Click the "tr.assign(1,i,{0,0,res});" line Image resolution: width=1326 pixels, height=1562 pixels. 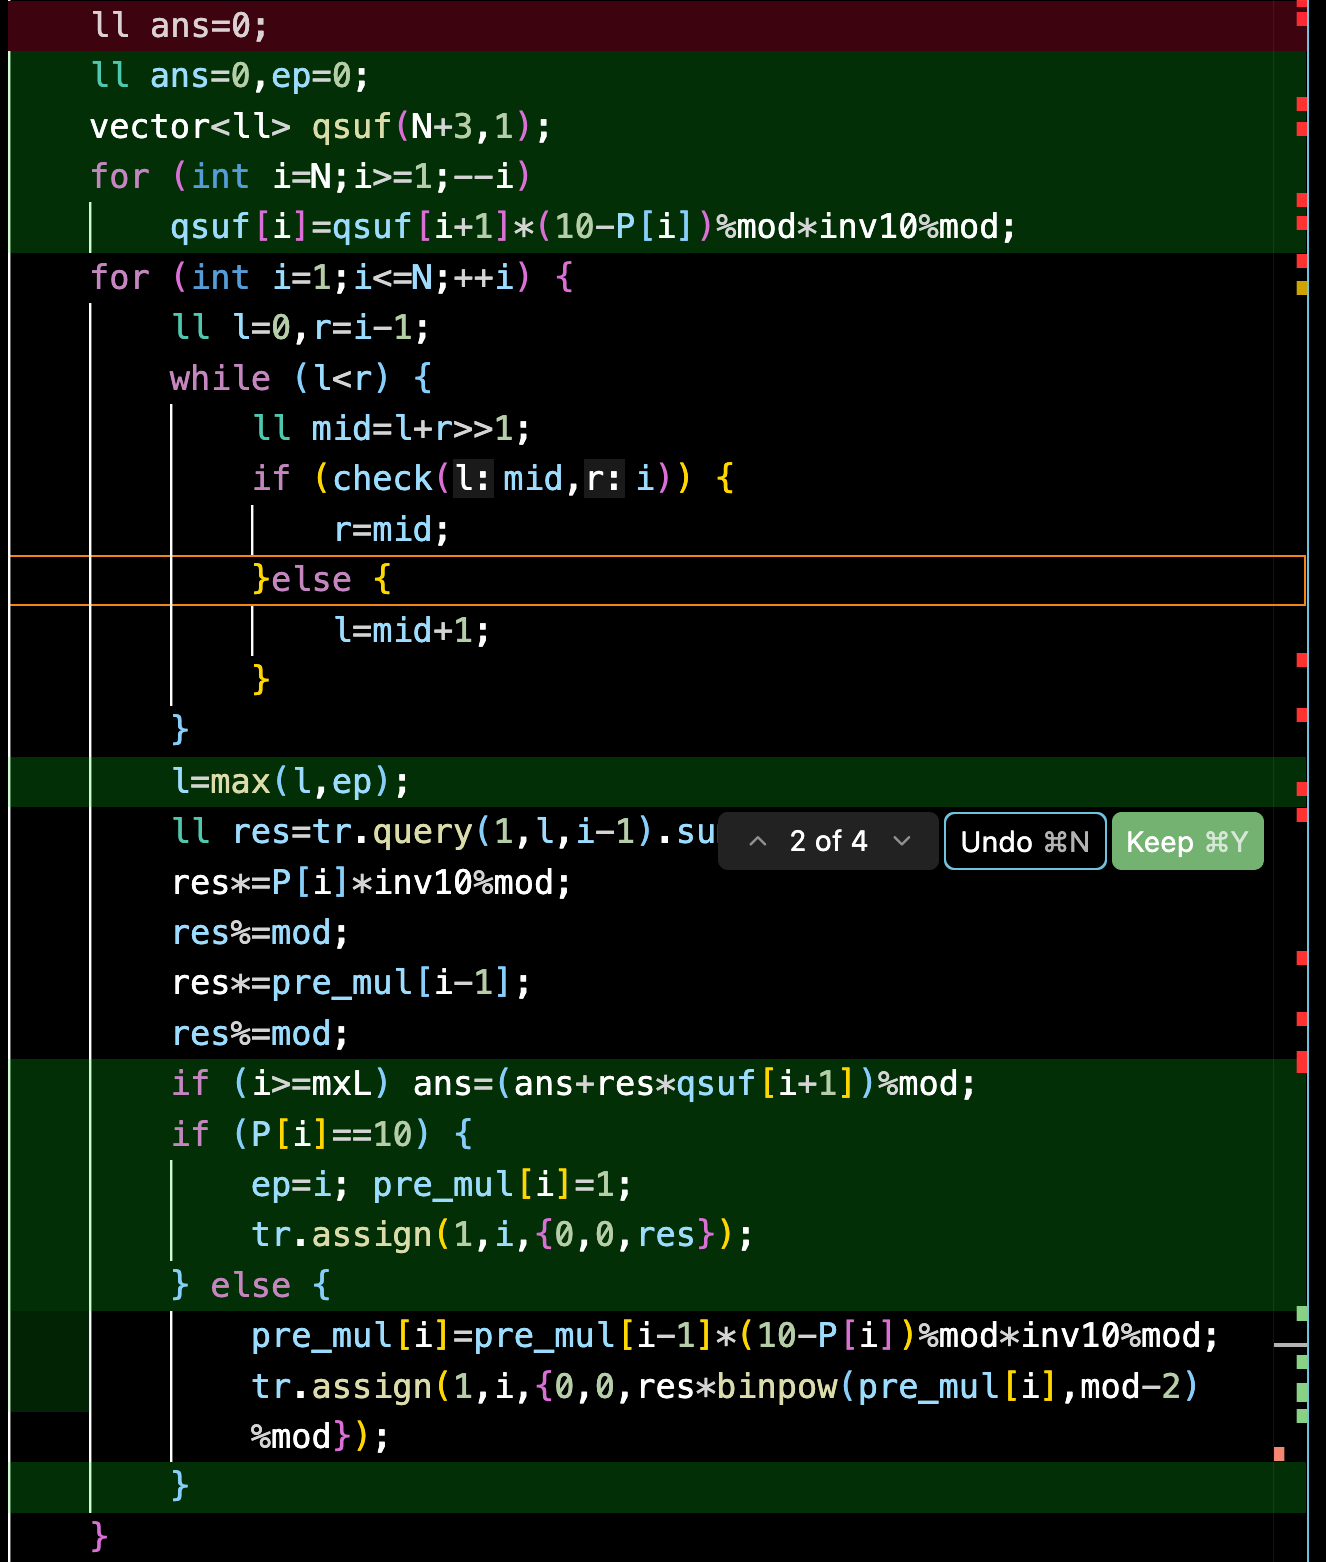(500, 1235)
